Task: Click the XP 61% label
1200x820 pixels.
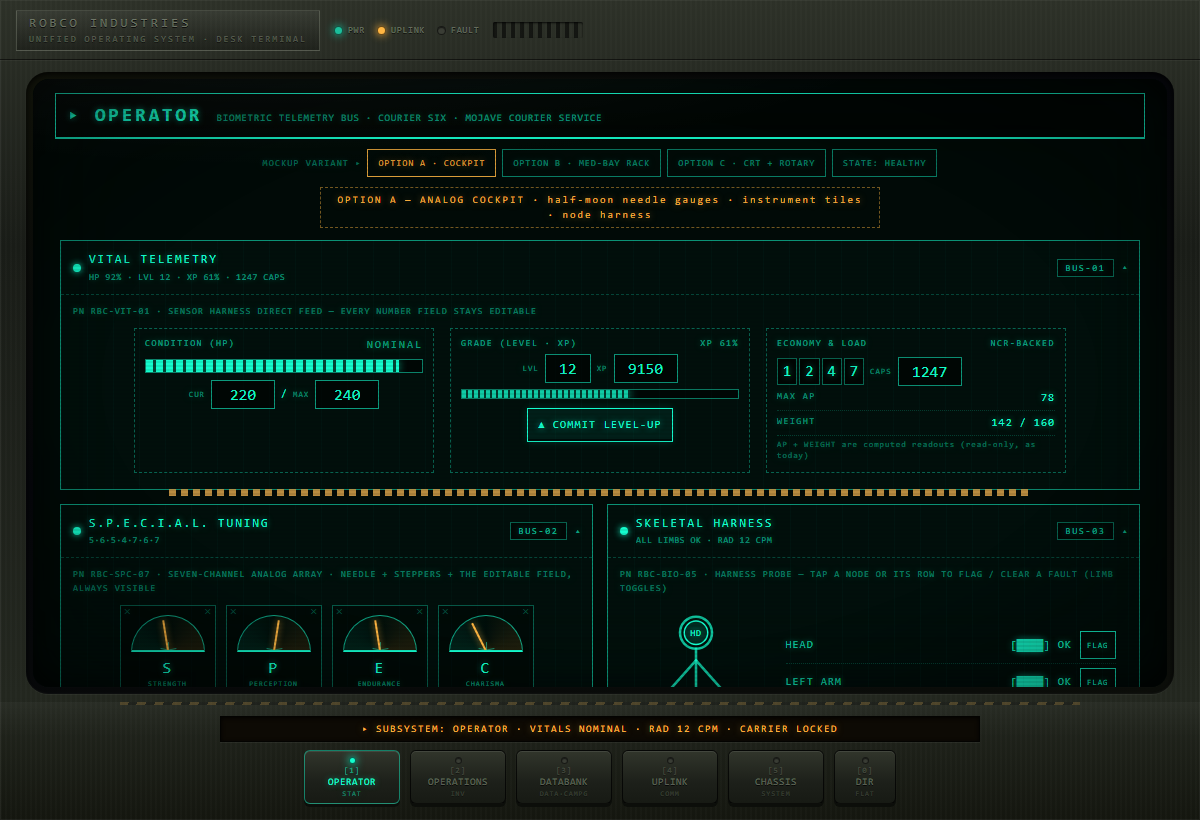Action: pos(719,343)
